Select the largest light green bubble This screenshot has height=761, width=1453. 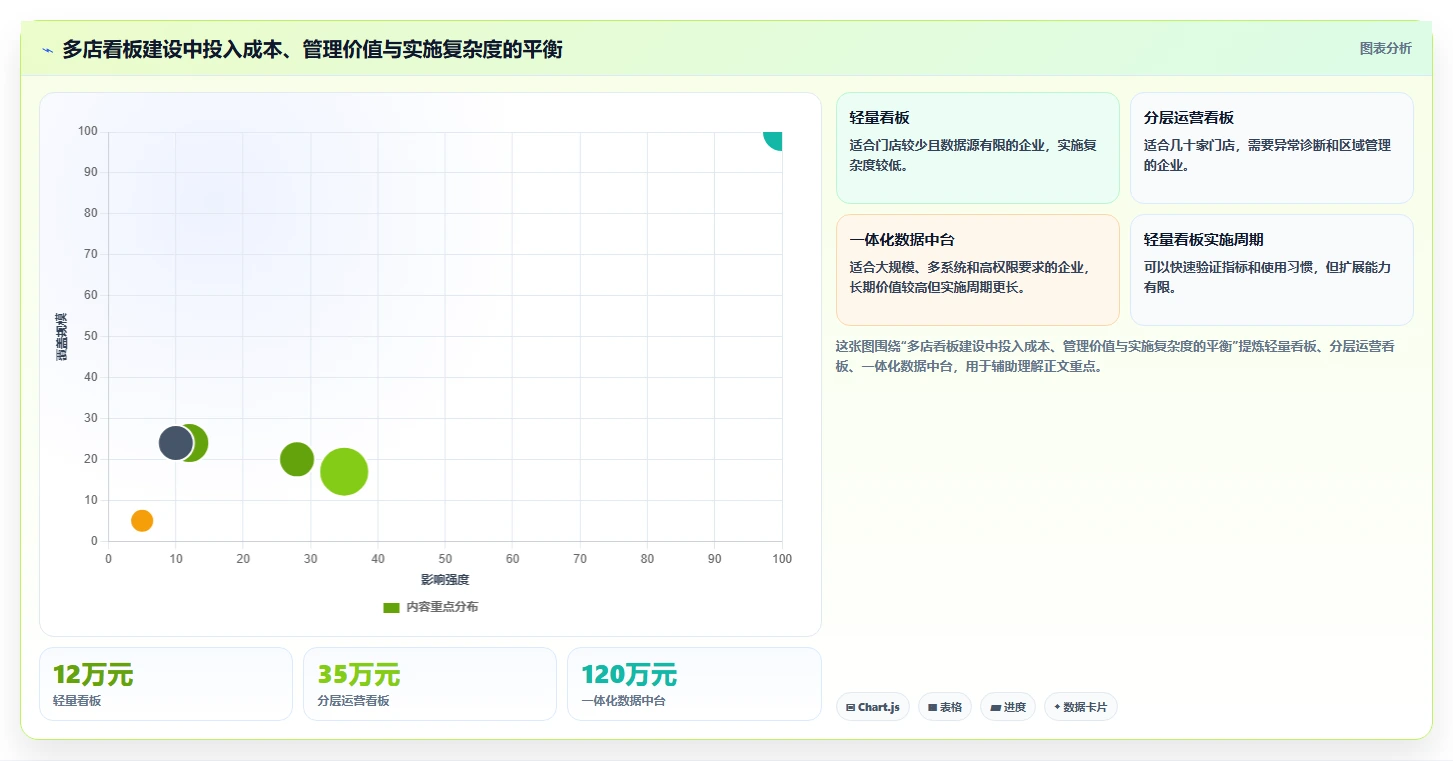(x=344, y=472)
